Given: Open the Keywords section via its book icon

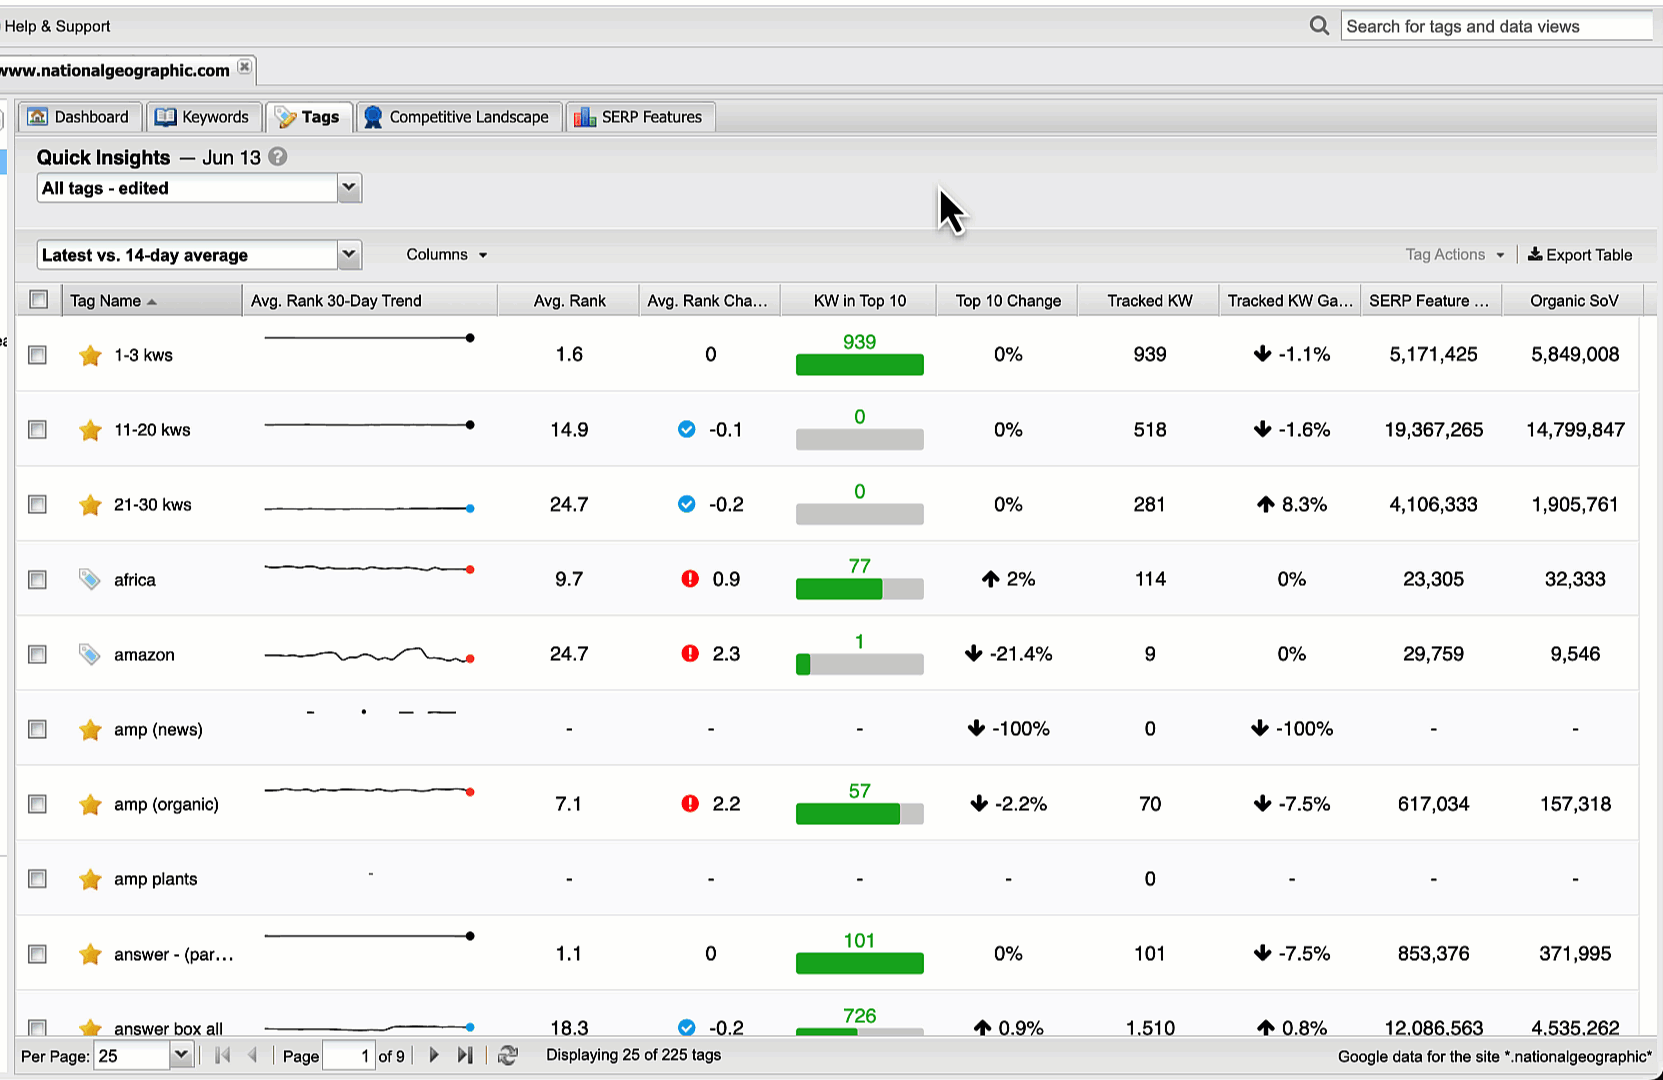Looking at the screenshot, I should [x=165, y=116].
